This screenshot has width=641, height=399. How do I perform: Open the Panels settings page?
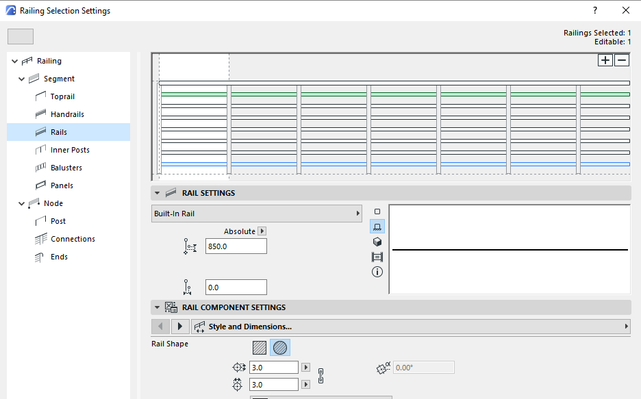click(62, 186)
